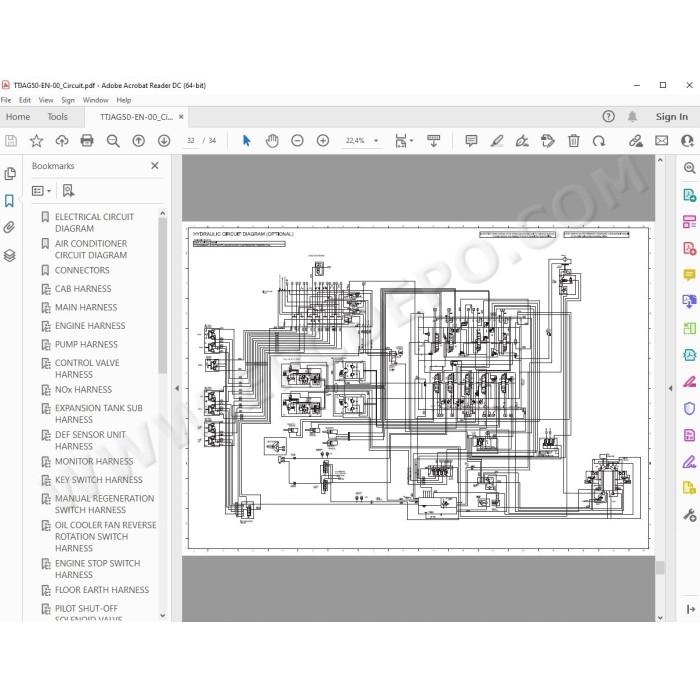The width and height of the screenshot is (700, 700).
Task: Open the fit page options
Action: pos(404,141)
